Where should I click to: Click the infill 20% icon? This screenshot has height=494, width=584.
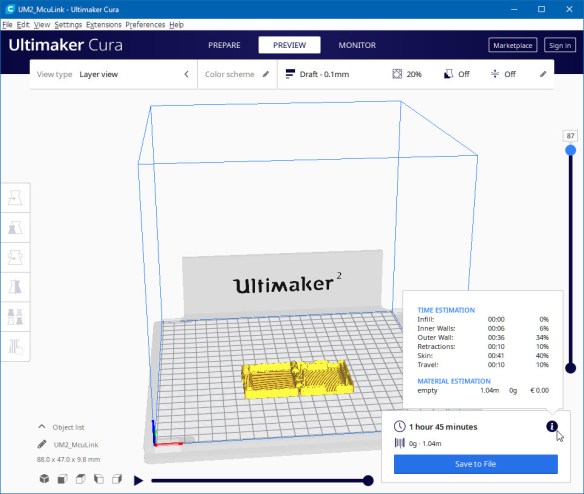pyautogui.click(x=397, y=74)
